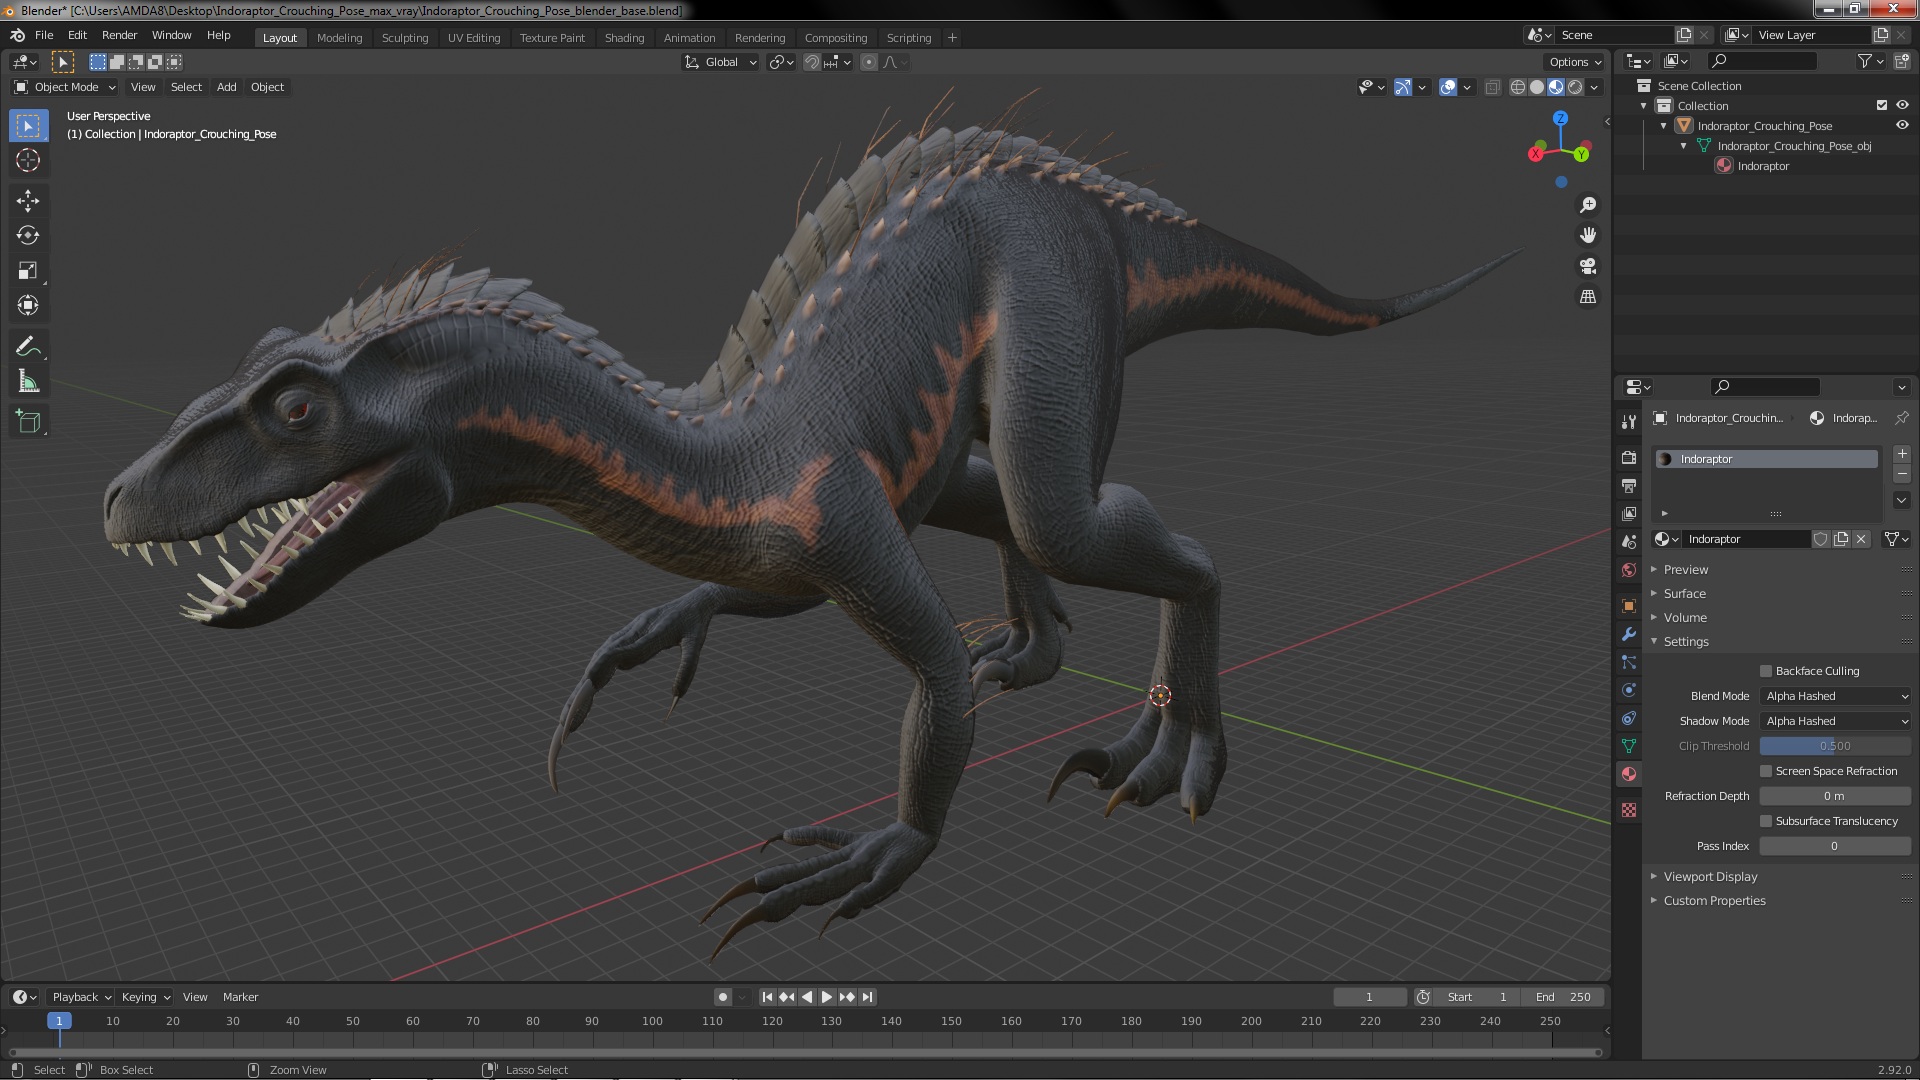Hide Indoraptor_Crouching_Pose with its eye icon
1920x1080 pixels.
point(1902,126)
